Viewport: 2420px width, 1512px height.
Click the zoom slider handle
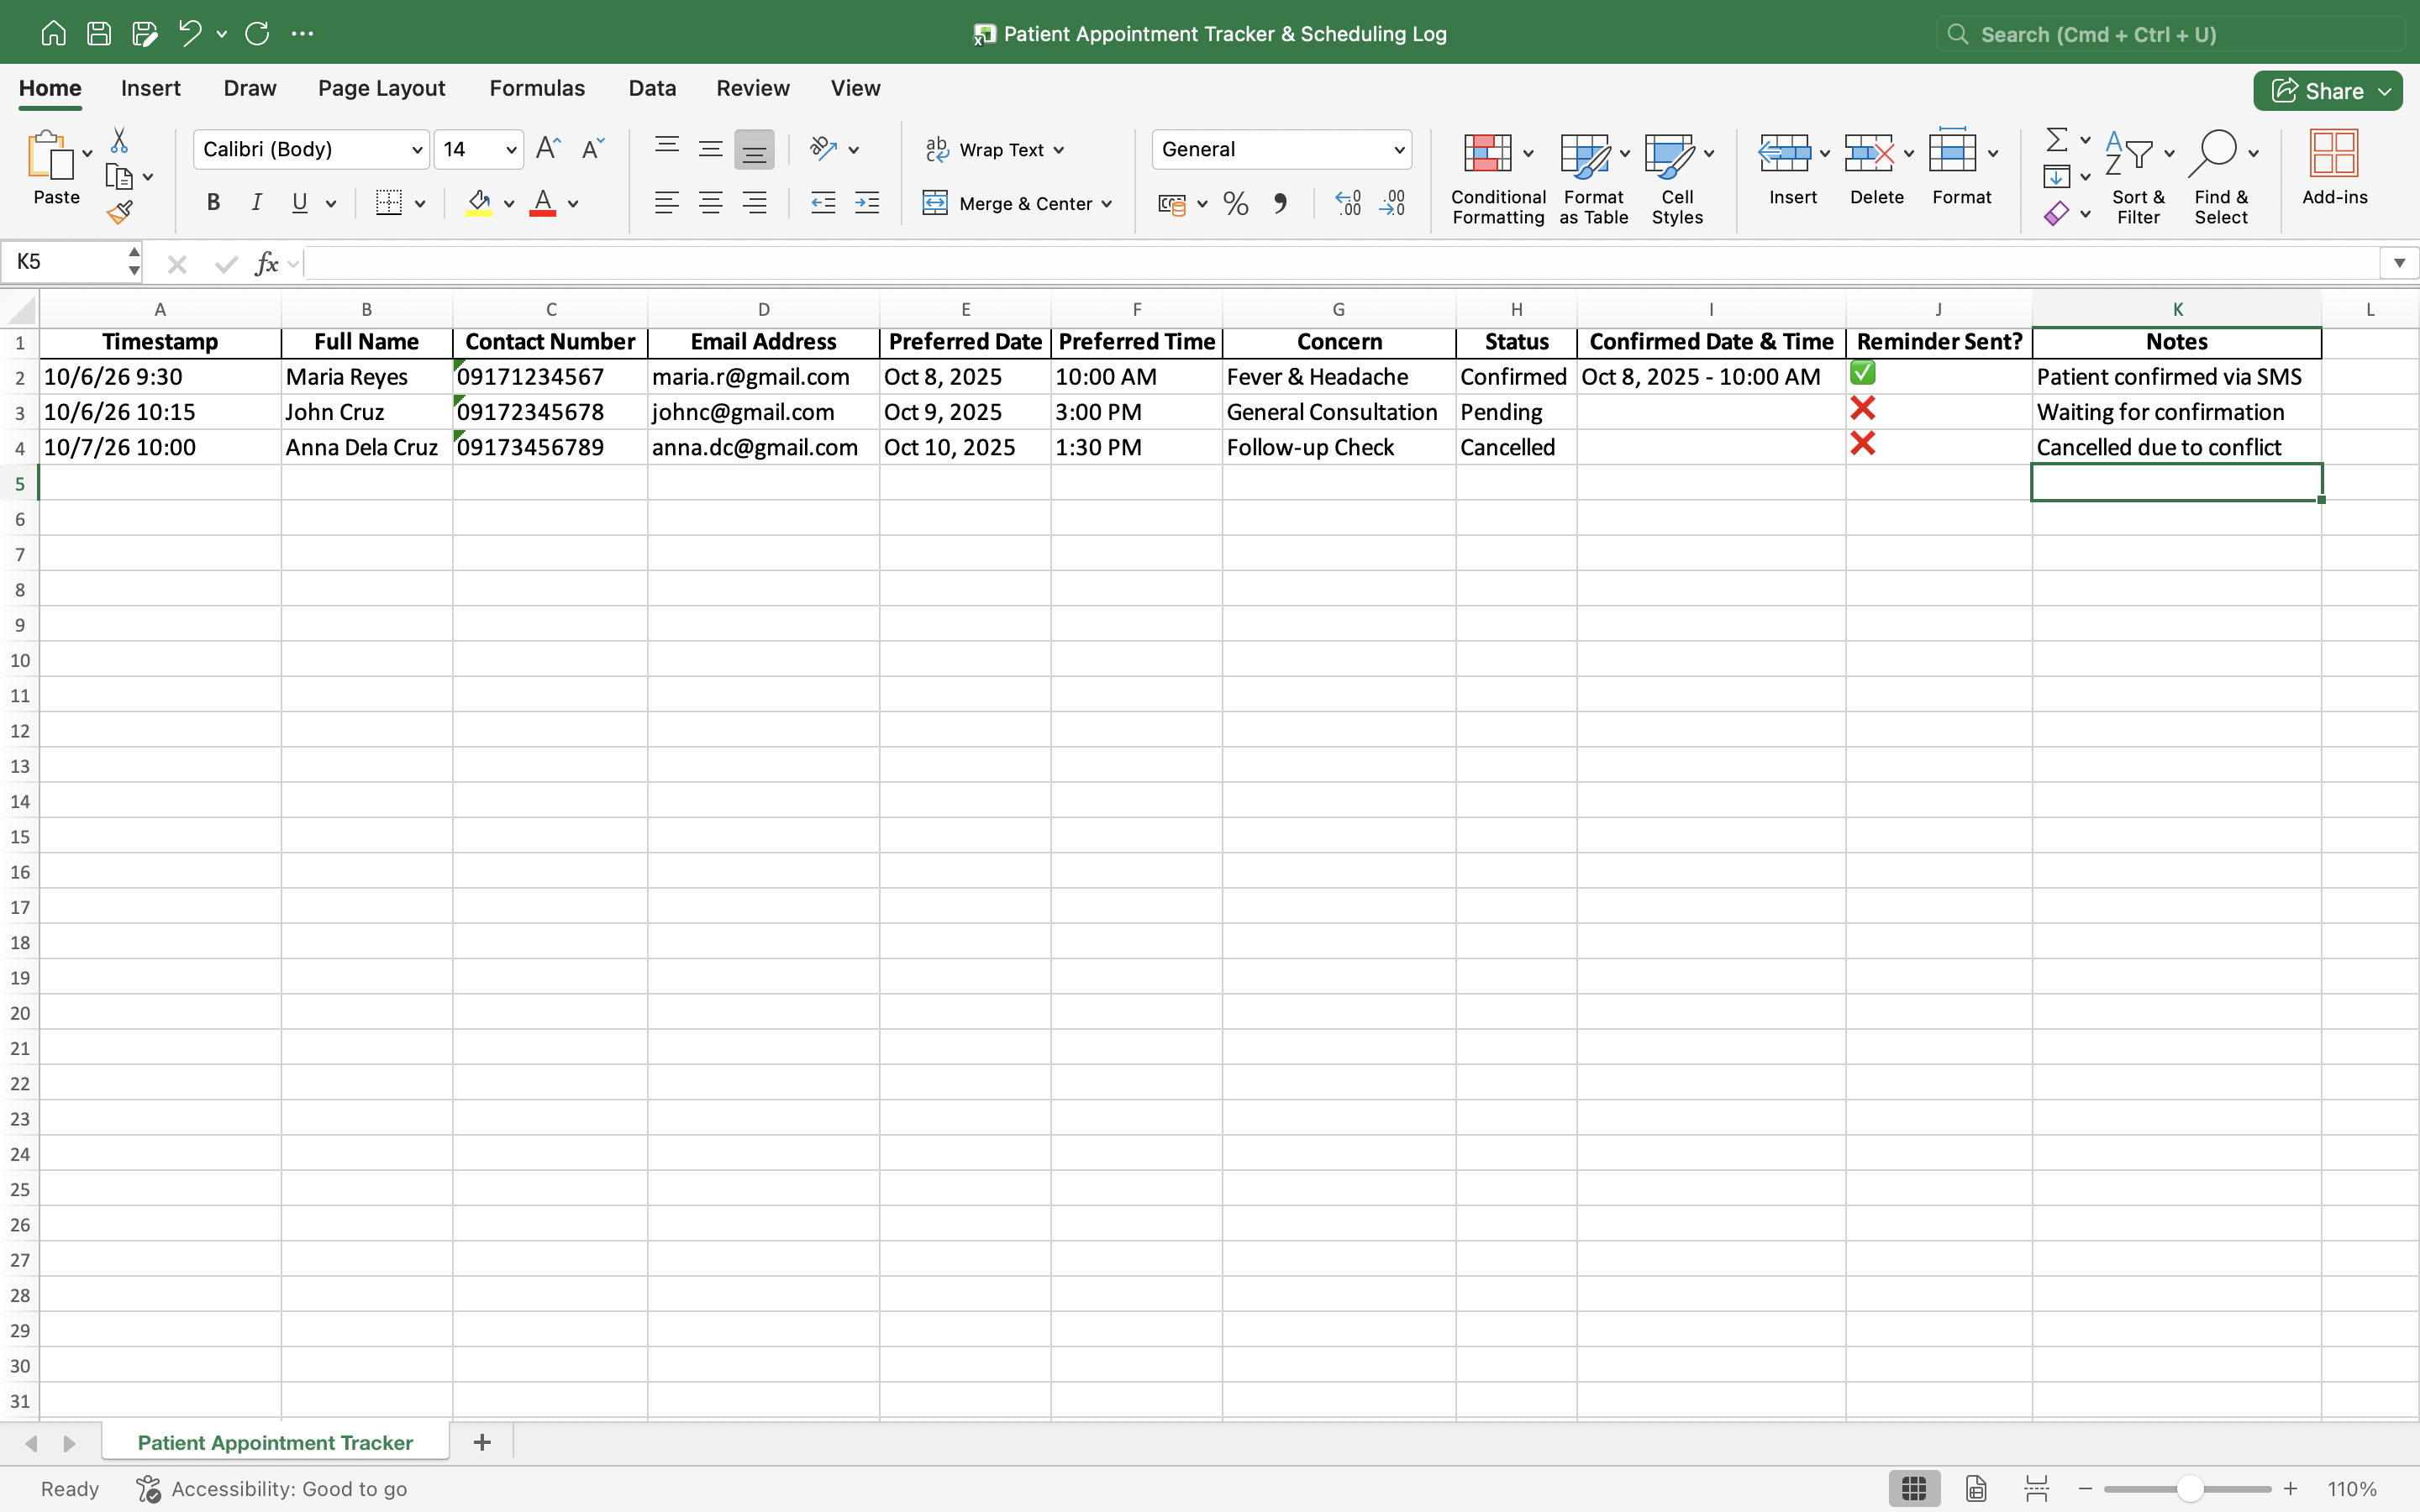click(2190, 1488)
